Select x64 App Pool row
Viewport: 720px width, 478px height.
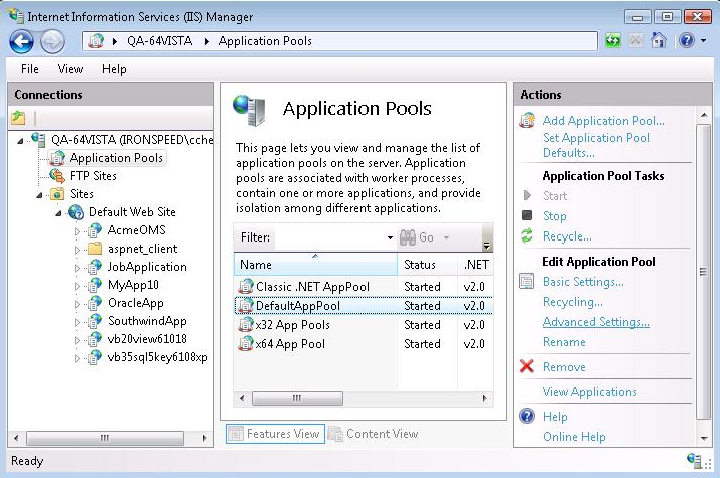(x=290, y=344)
